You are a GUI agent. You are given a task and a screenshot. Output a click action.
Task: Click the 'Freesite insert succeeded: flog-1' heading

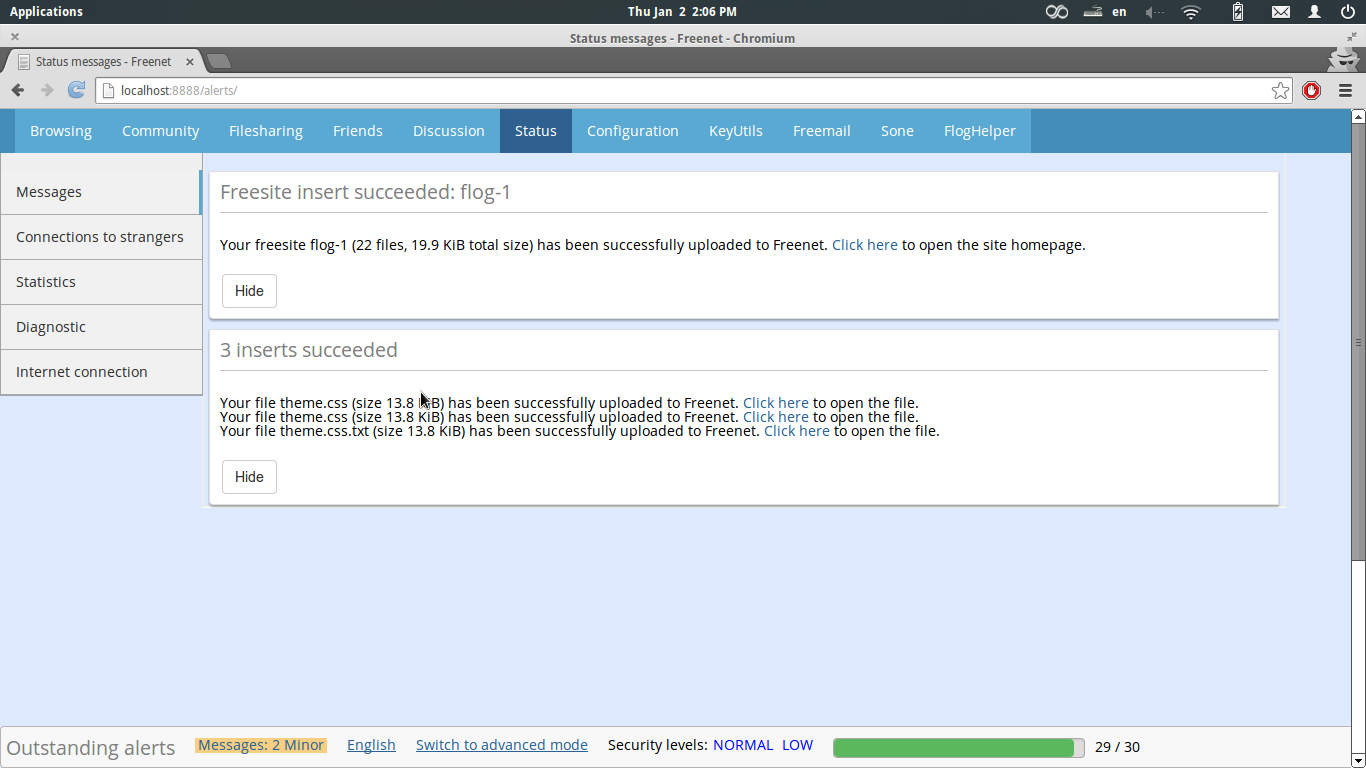coord(366,192)
